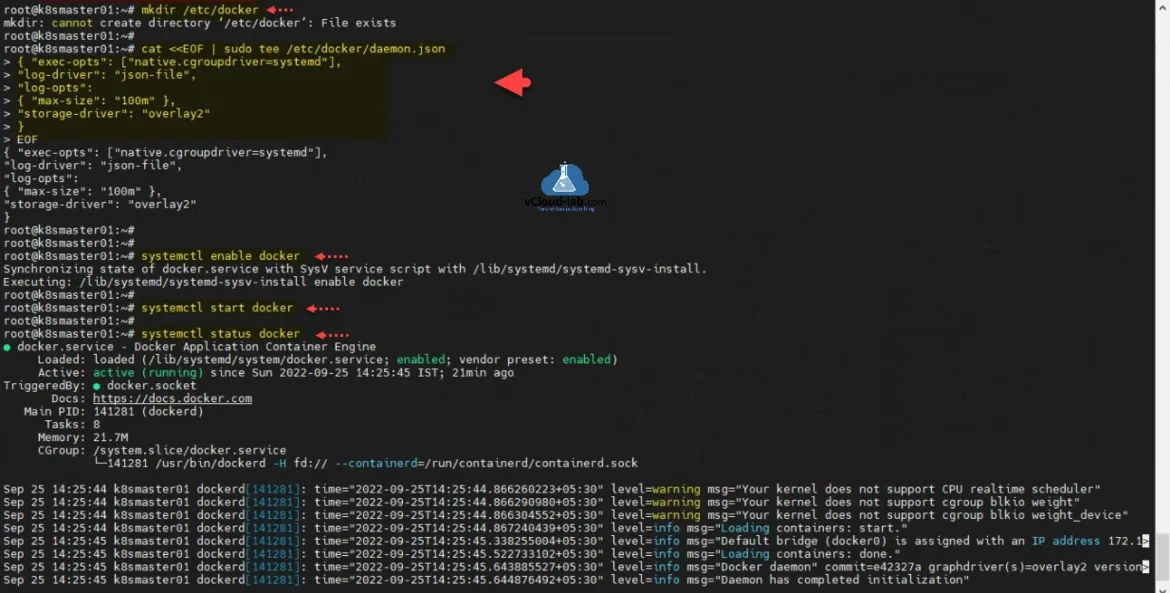Click "since Sun 2022-09-25 14:25:45 IST; 21min ago"
The image size is (1170, 593).
(362, 372)
